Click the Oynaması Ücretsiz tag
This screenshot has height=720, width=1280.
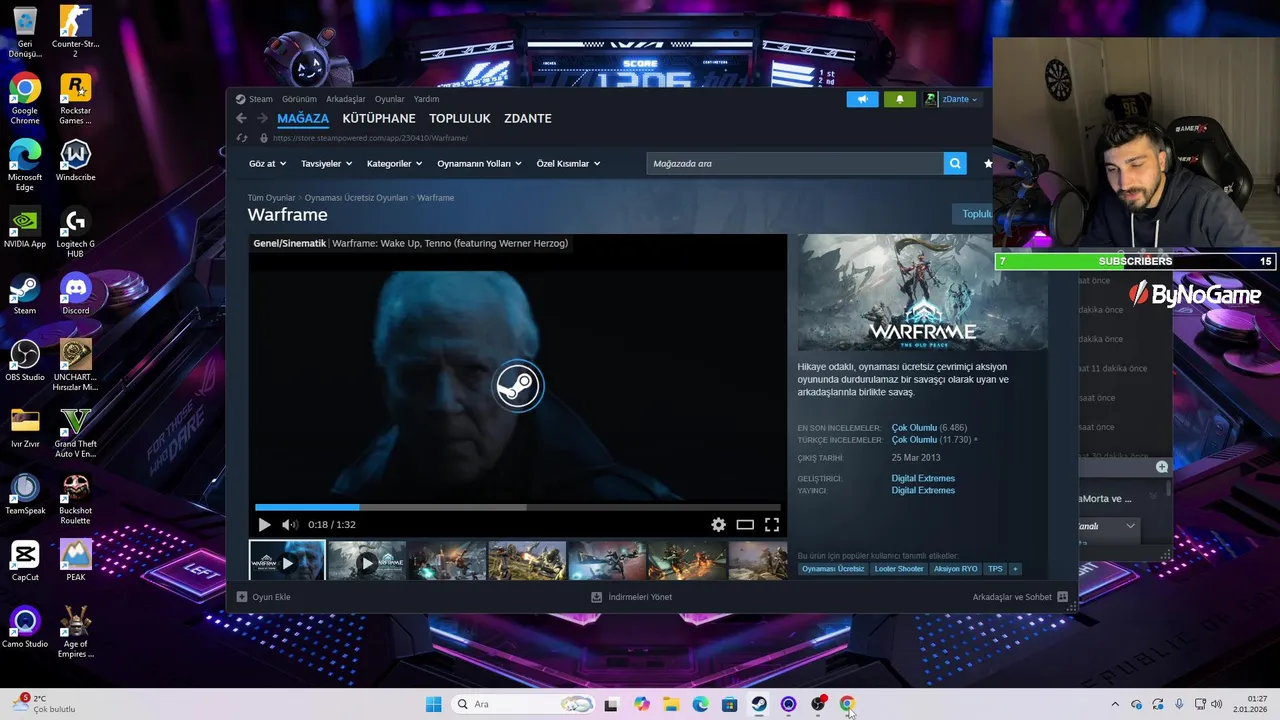[833, 569]
